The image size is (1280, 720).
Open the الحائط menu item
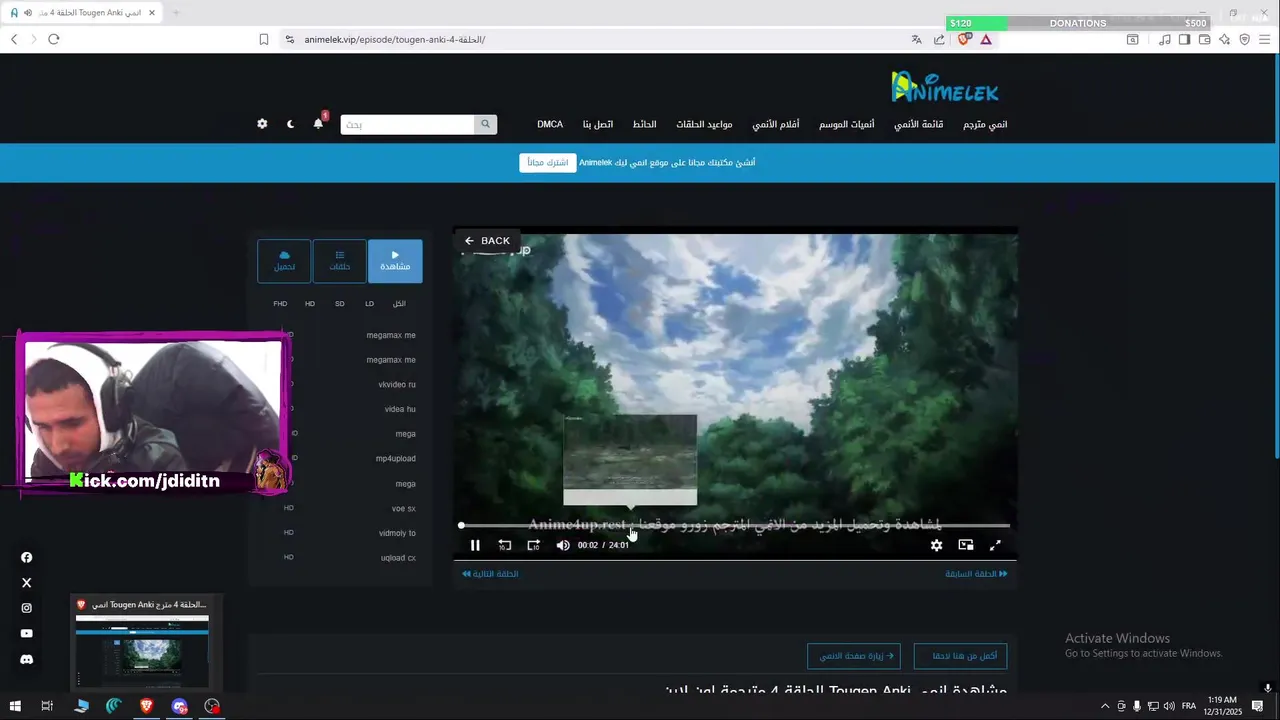(644, 124)
